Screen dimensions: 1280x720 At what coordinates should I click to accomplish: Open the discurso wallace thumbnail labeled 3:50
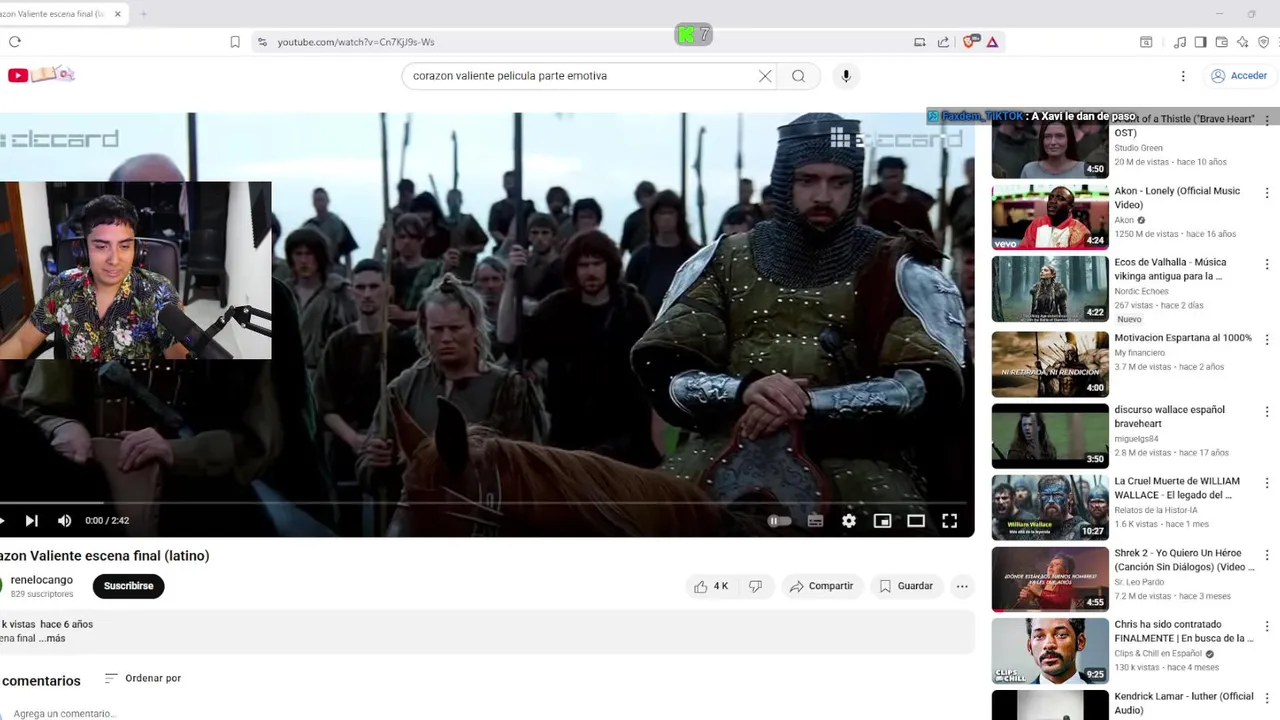(1050, 436)
